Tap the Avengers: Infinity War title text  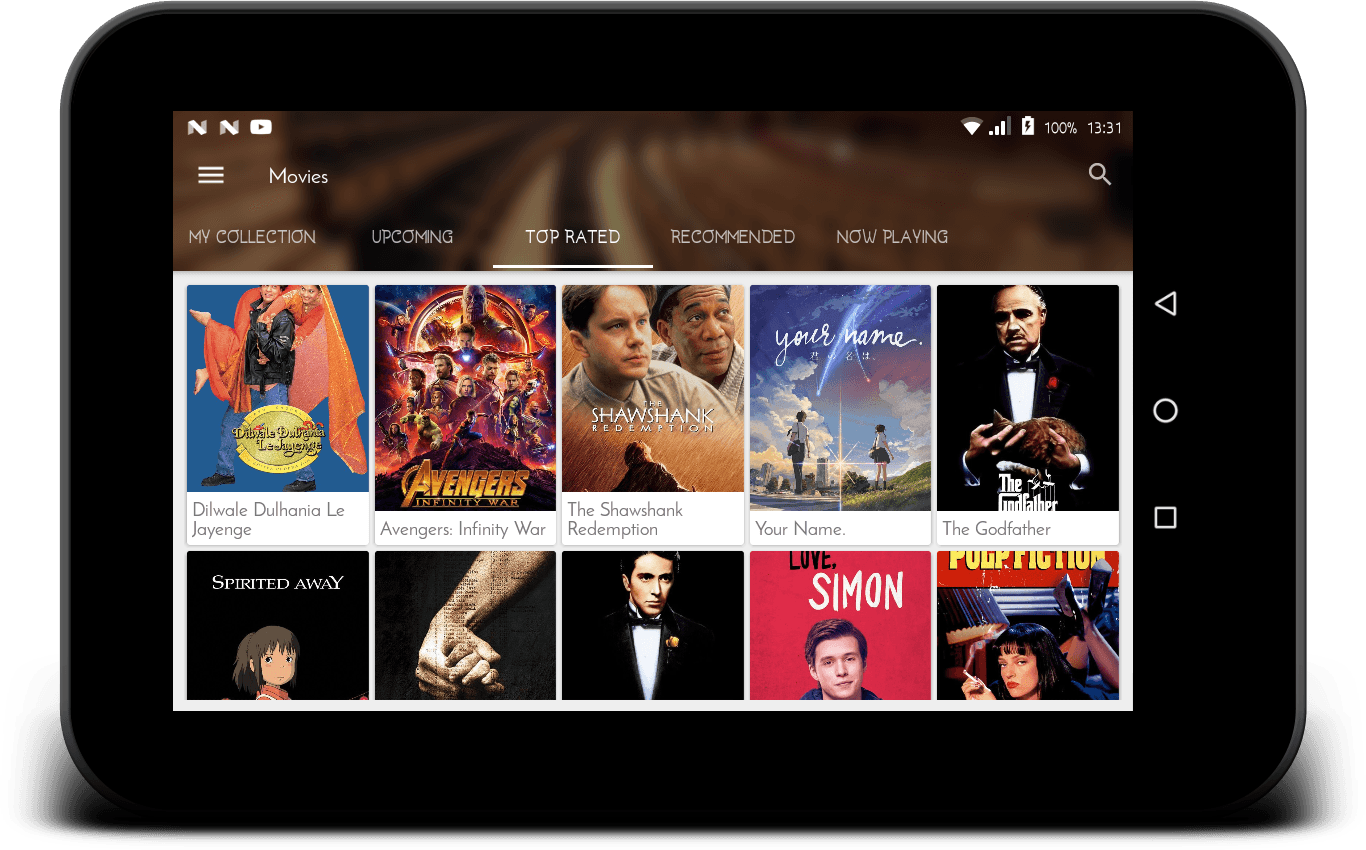tap(464, 529)
